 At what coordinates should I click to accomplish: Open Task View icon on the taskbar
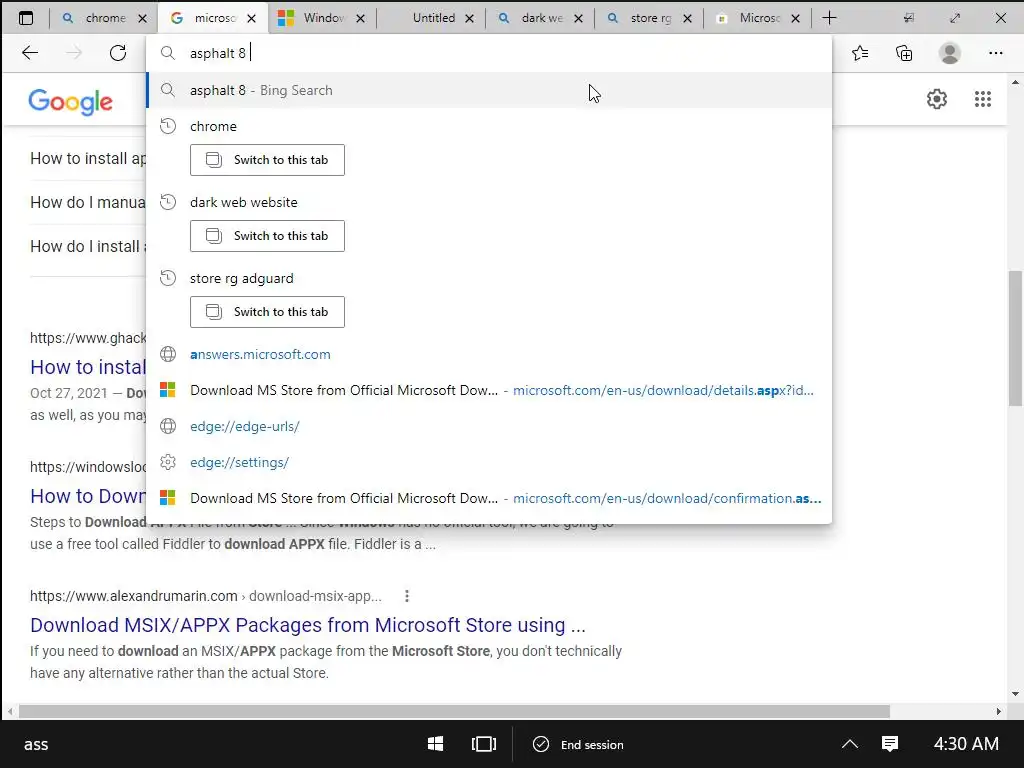coord(484,744)
